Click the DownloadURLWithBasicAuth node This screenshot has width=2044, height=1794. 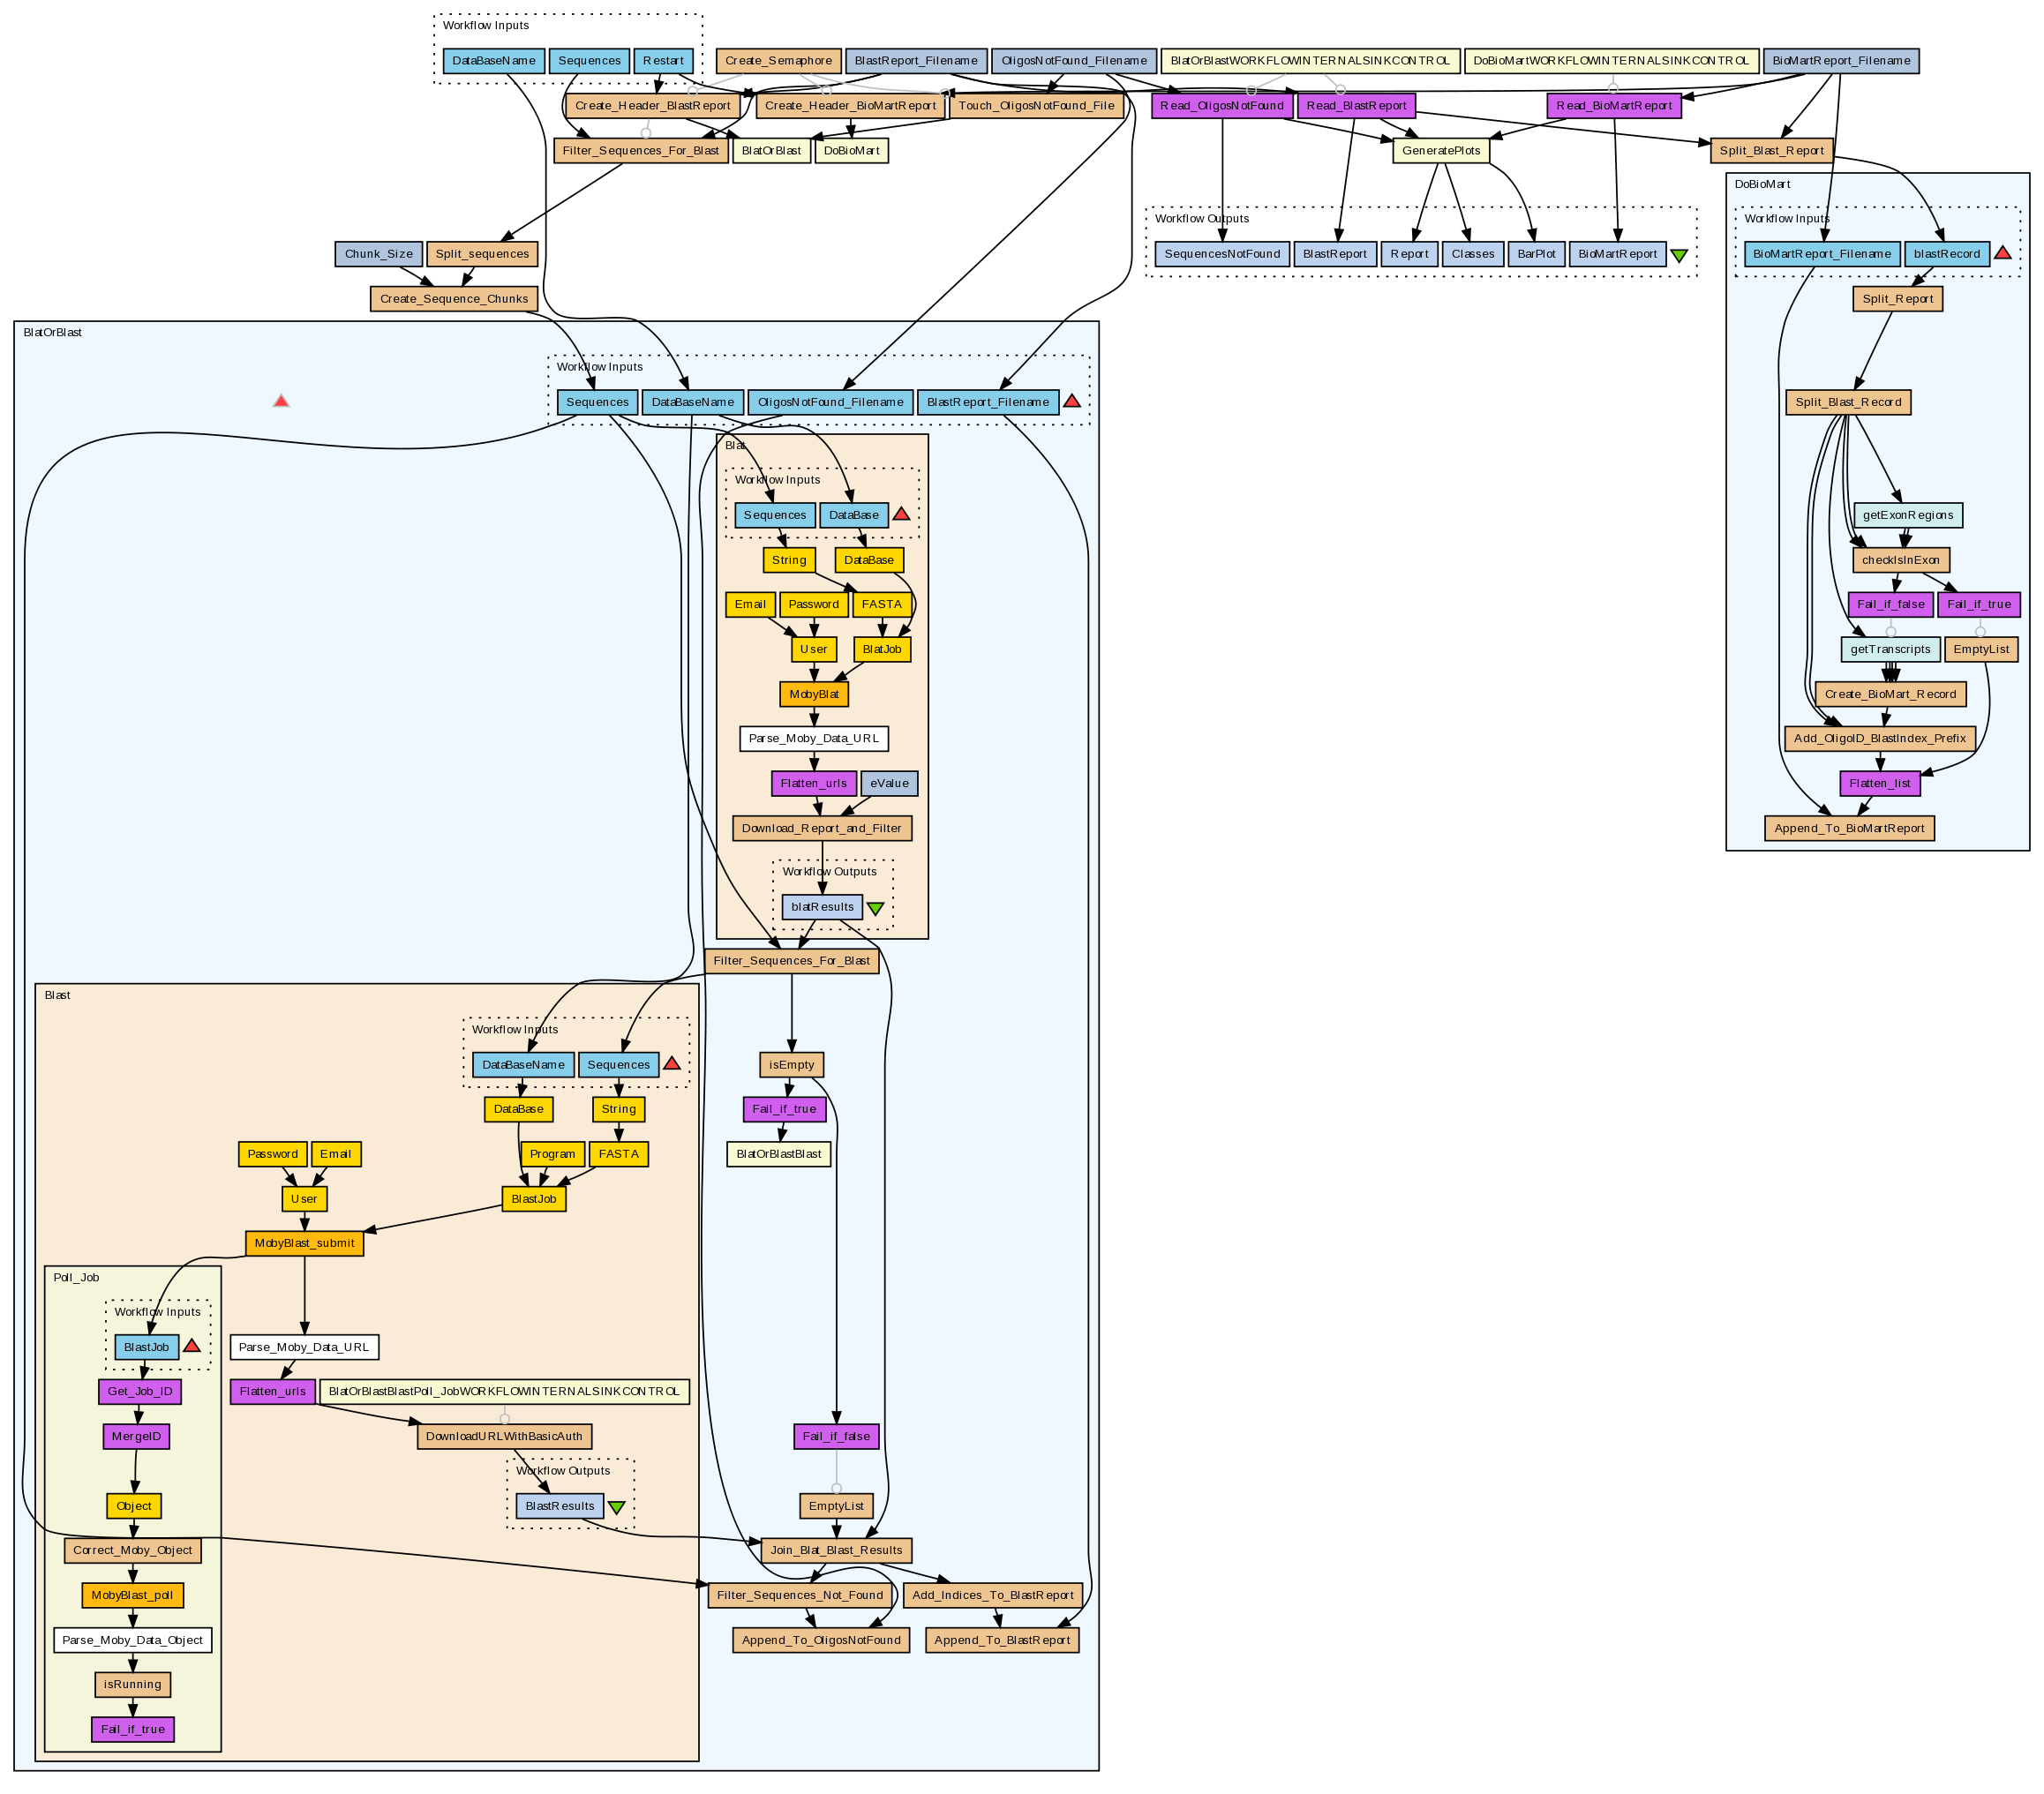coord(504,1436)
